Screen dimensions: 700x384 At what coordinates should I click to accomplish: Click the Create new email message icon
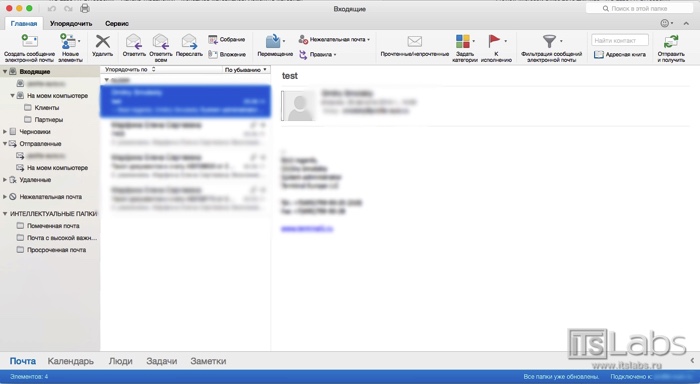coord(29,41)
